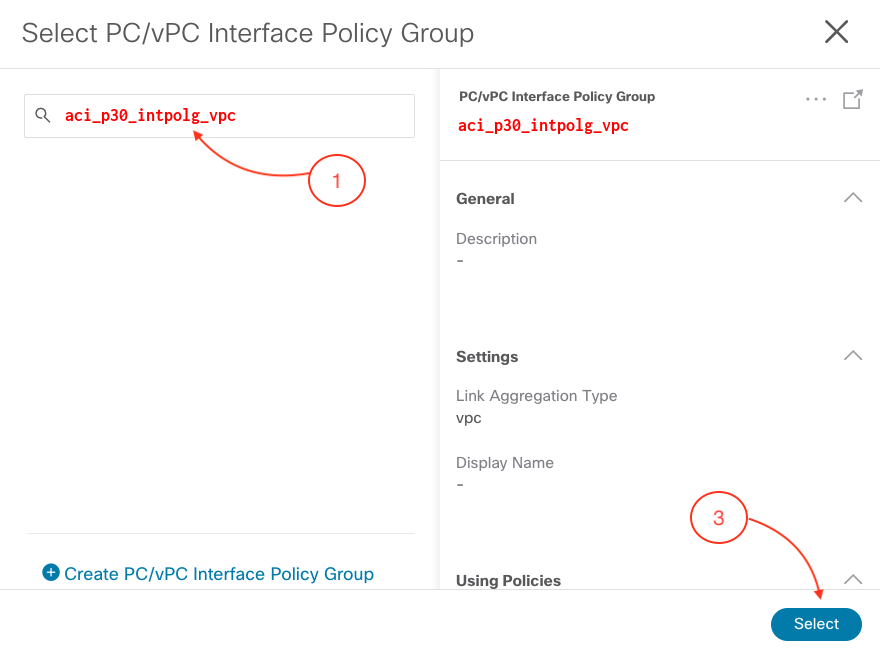The height and width of the screenshot is (659, 880).
Task: Click the magnifier search icon
Action: [x=43, y=115]
